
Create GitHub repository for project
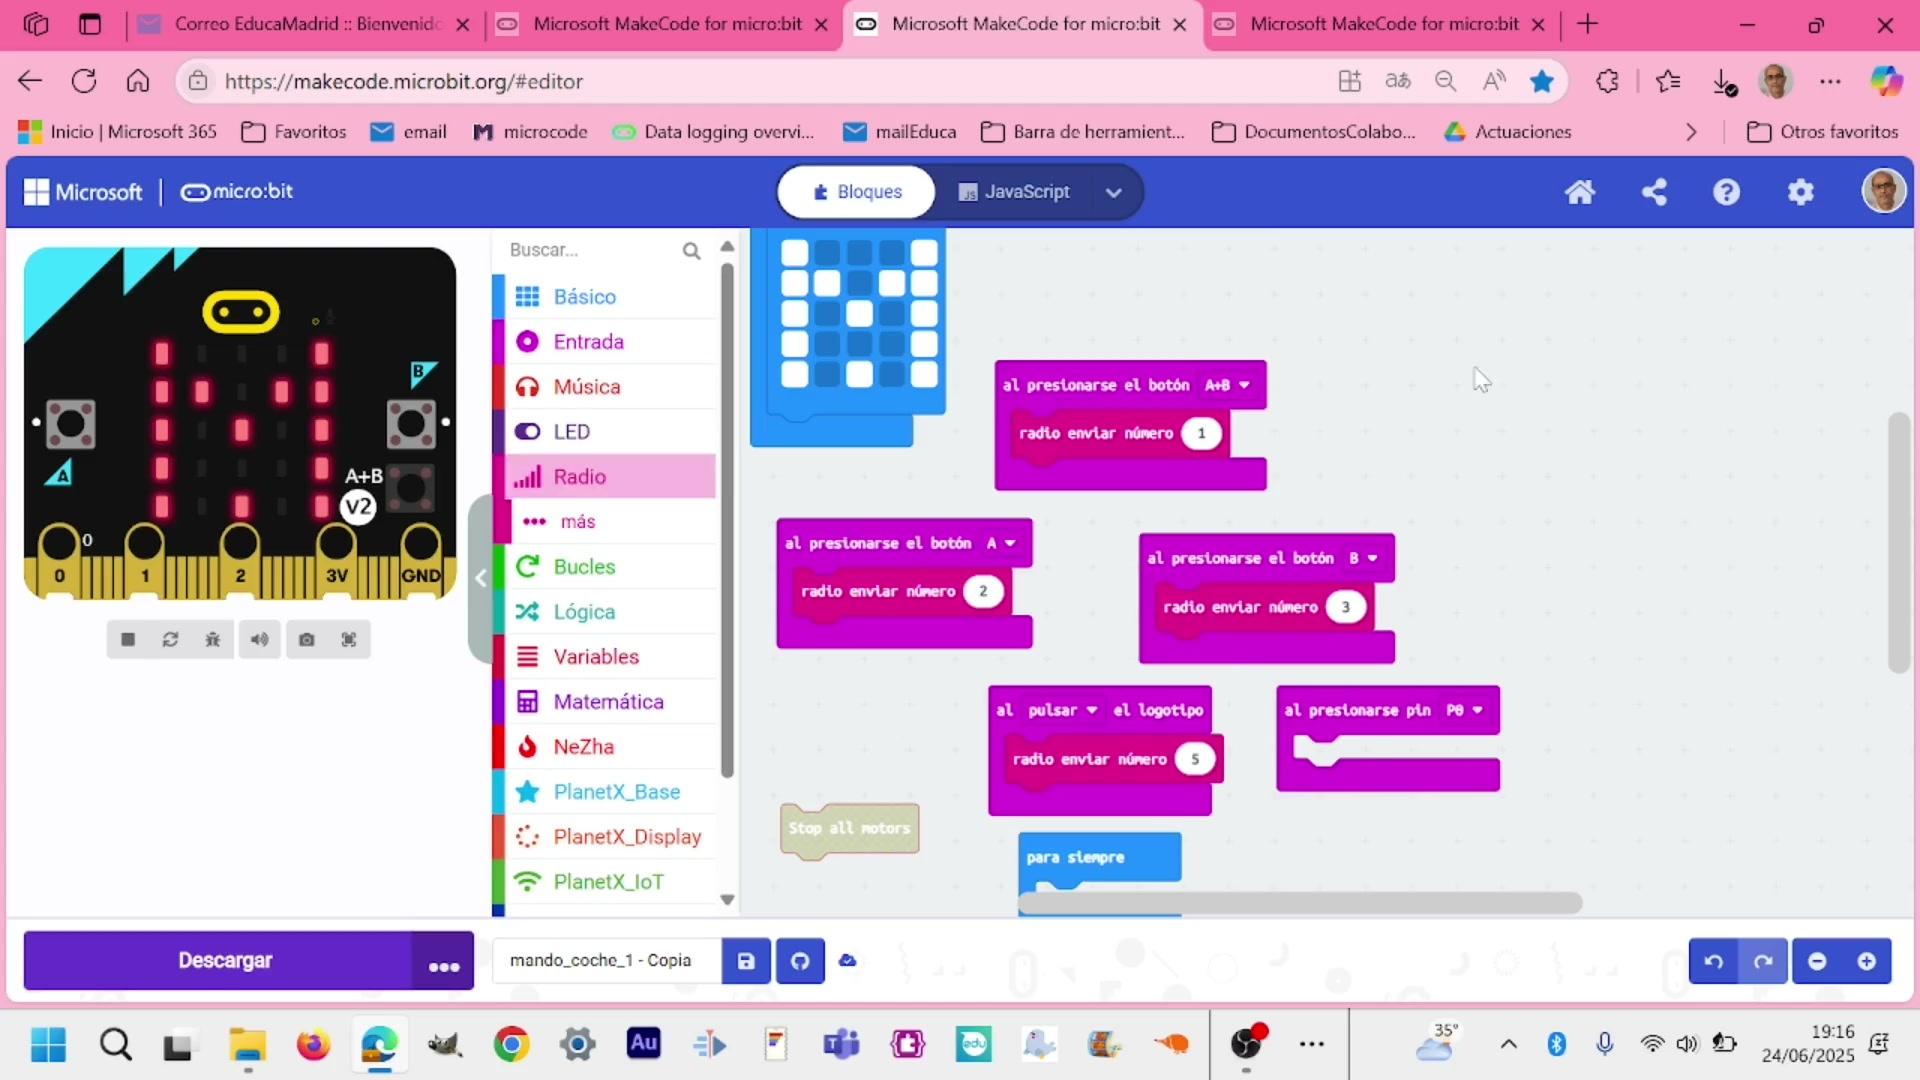point(800,961)
